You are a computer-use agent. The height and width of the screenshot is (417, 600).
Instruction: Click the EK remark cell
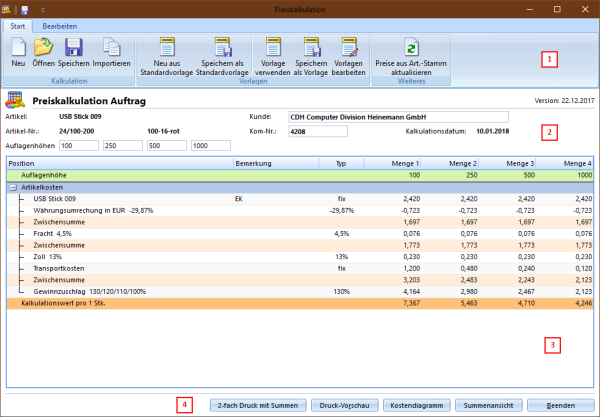point(239,199)
